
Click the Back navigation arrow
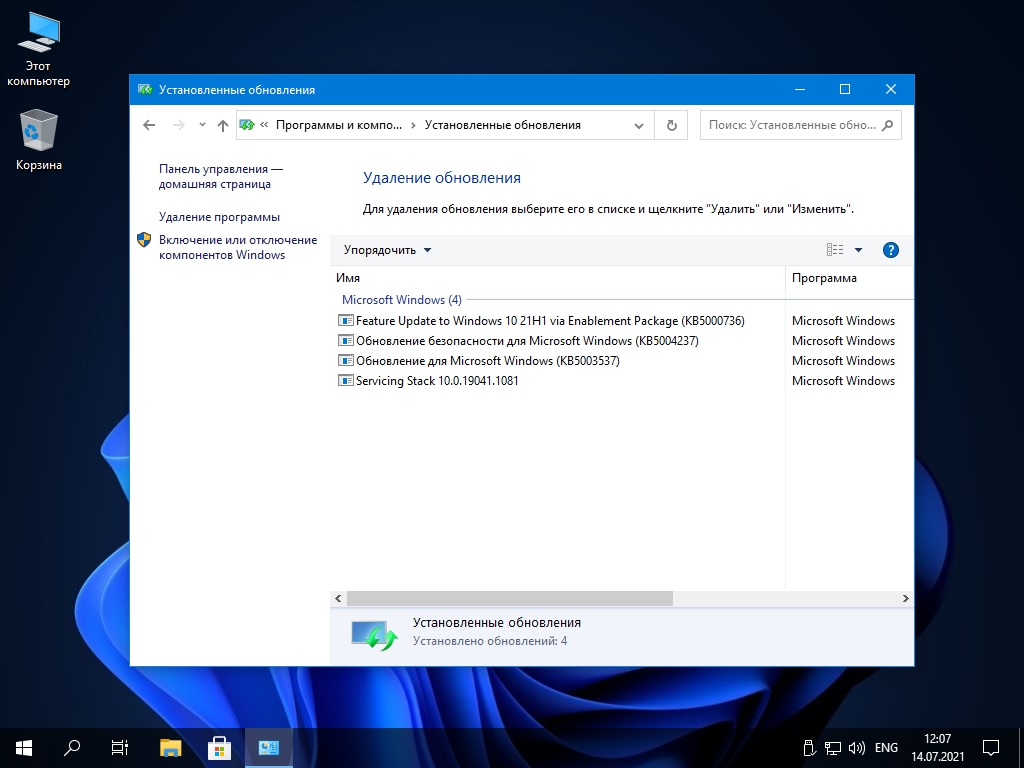[x=149, y=125]
